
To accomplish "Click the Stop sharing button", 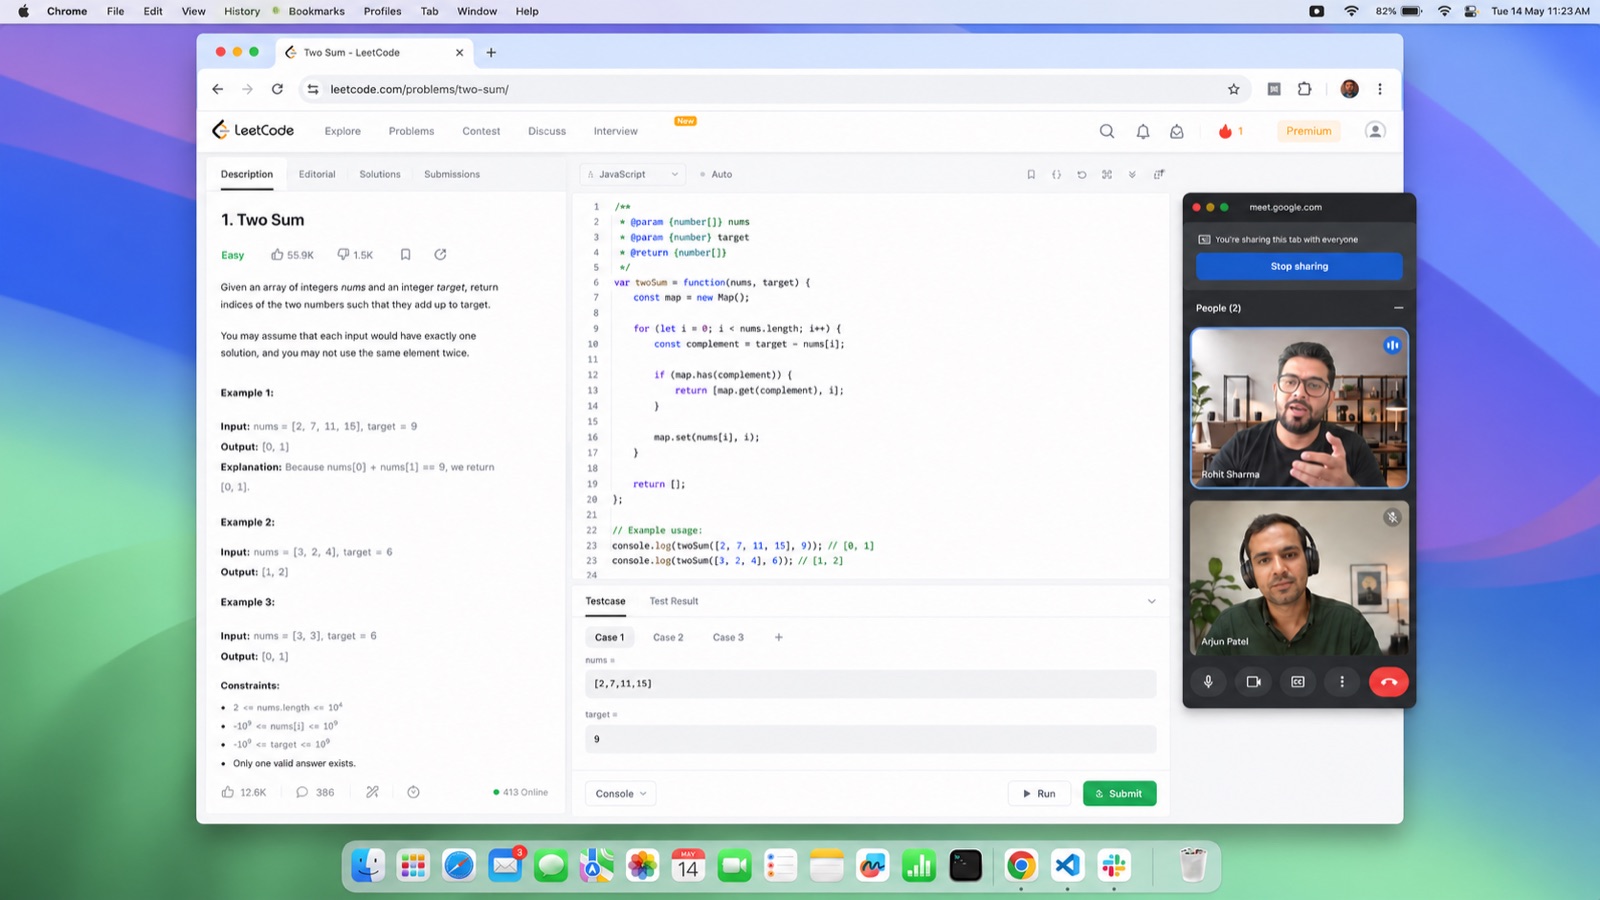I will point(1299,266).
